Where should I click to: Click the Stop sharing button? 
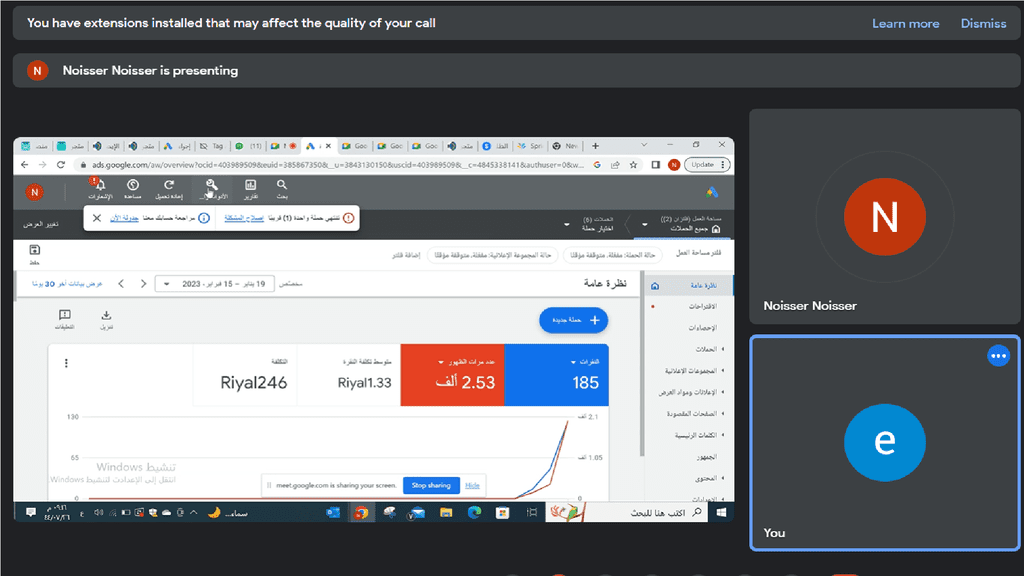point(431,485)
